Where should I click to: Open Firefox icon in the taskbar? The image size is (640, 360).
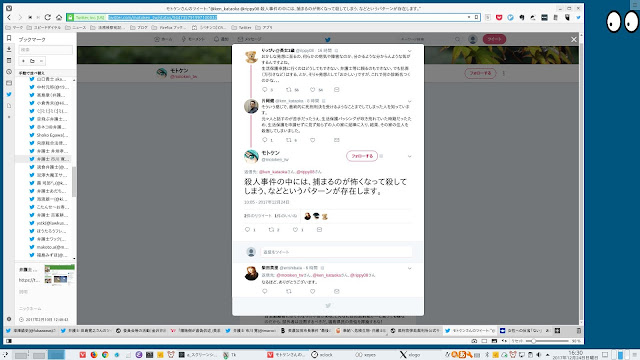94,355
